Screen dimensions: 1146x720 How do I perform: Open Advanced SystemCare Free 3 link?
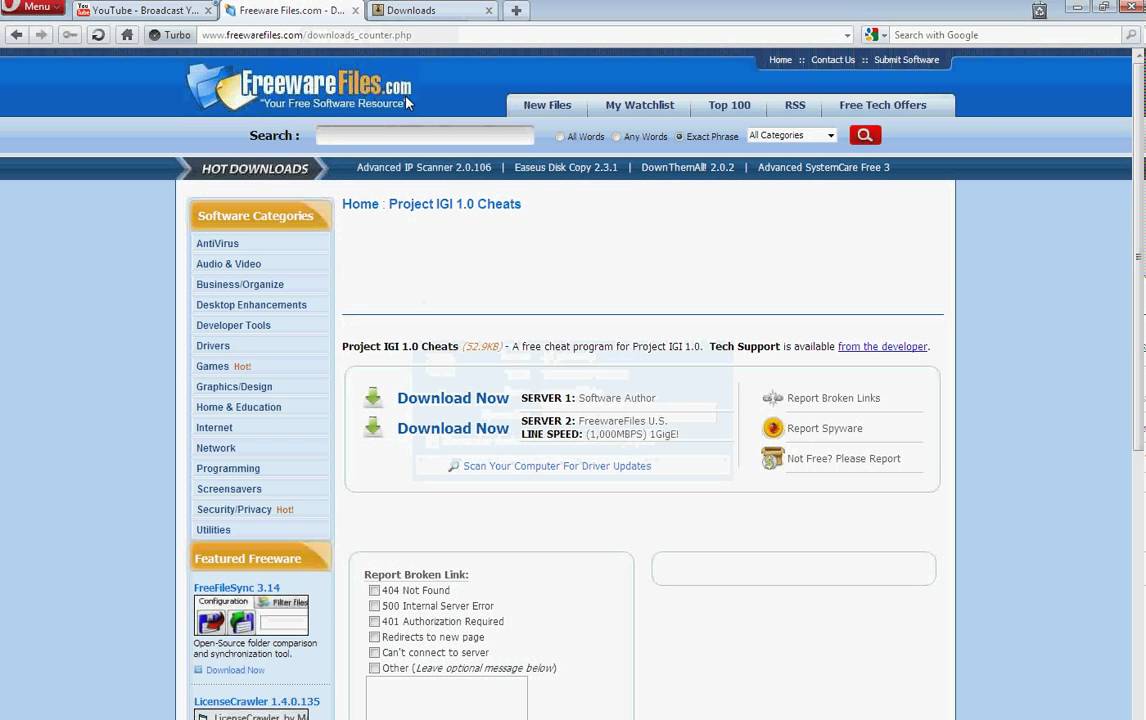point(824,167)
